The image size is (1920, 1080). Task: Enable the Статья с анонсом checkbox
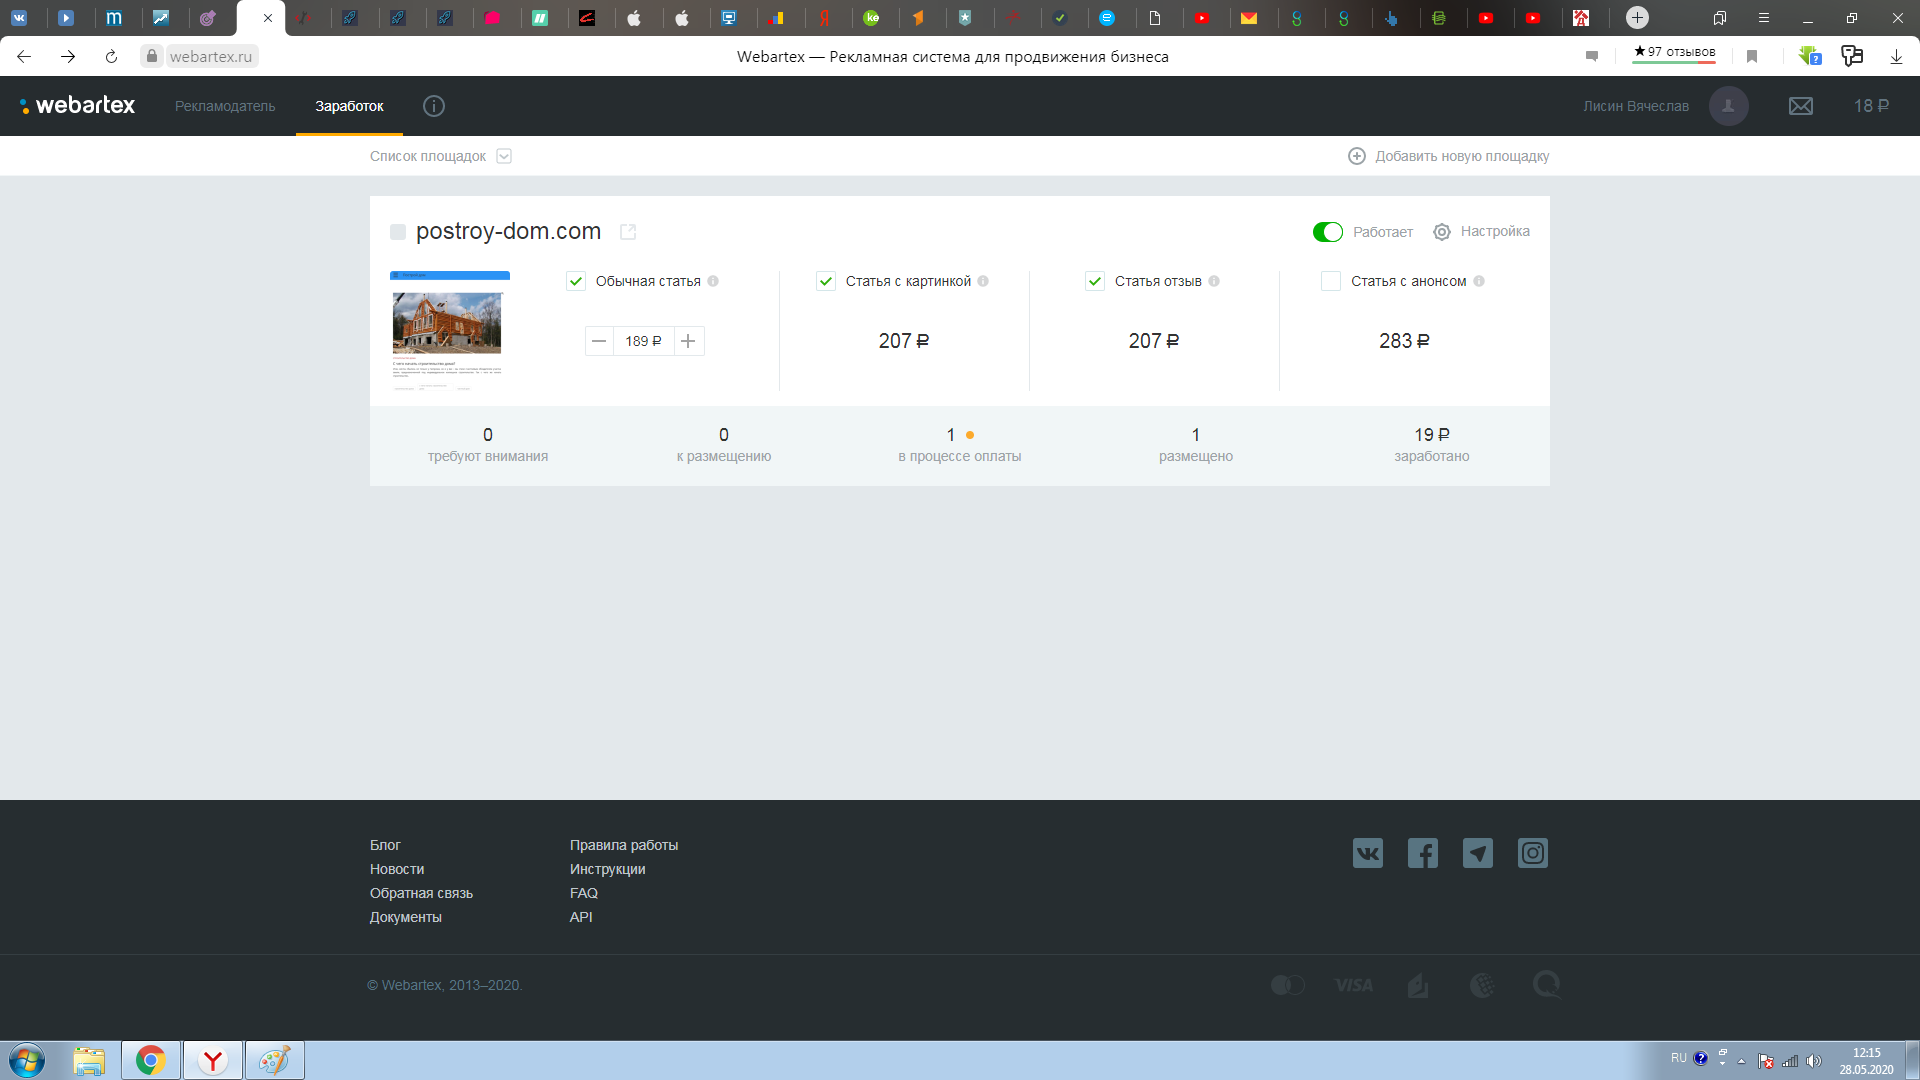pos(1330,281)
